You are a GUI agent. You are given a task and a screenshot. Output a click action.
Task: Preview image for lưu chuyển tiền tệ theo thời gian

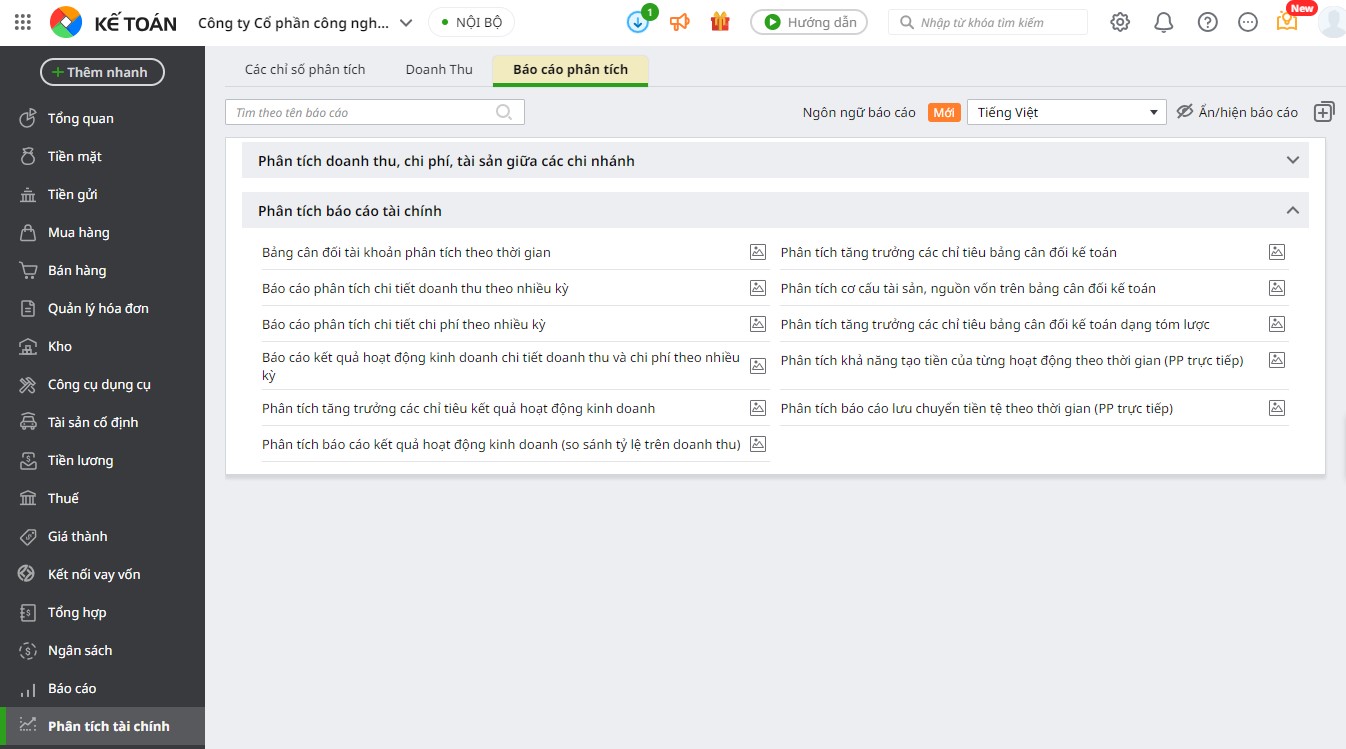tap(1277, 408)
